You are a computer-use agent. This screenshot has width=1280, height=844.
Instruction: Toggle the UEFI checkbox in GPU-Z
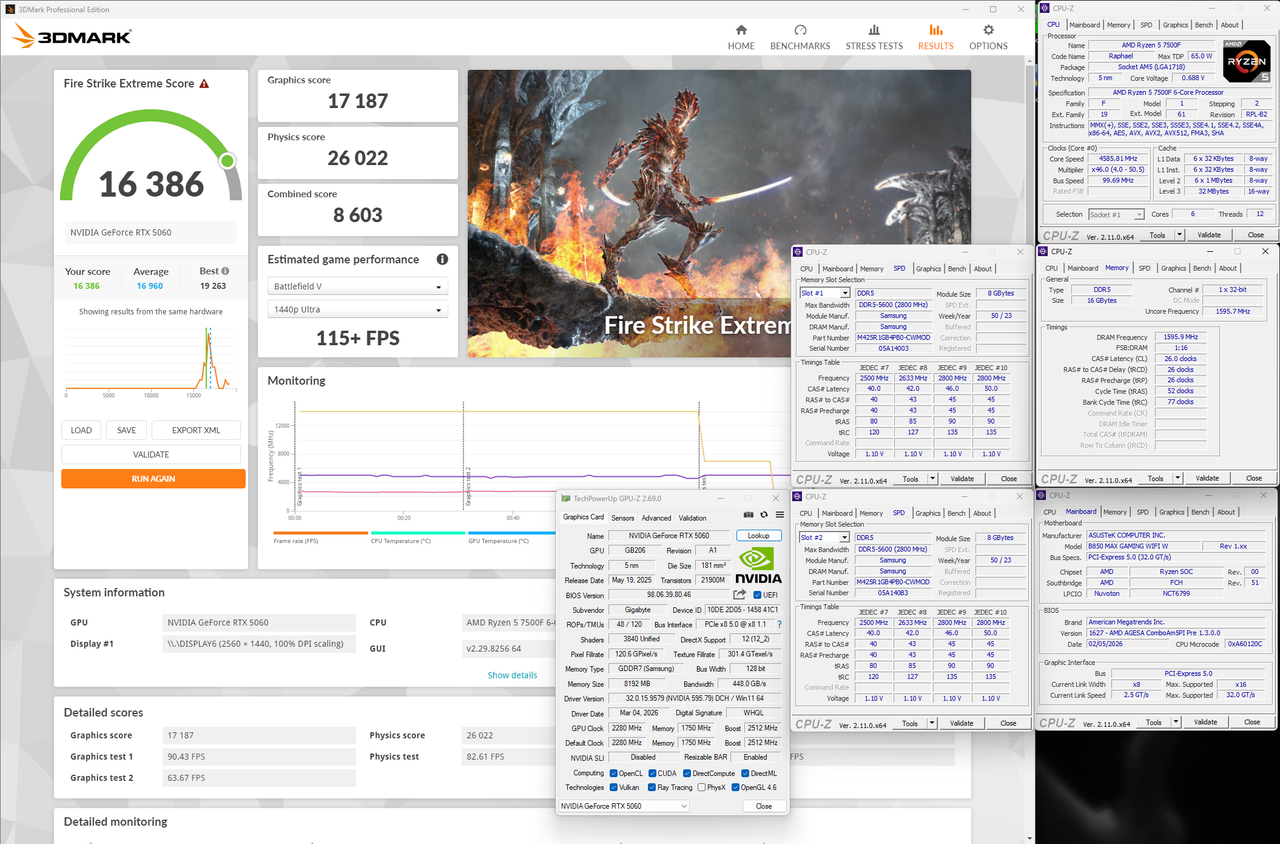757,595
